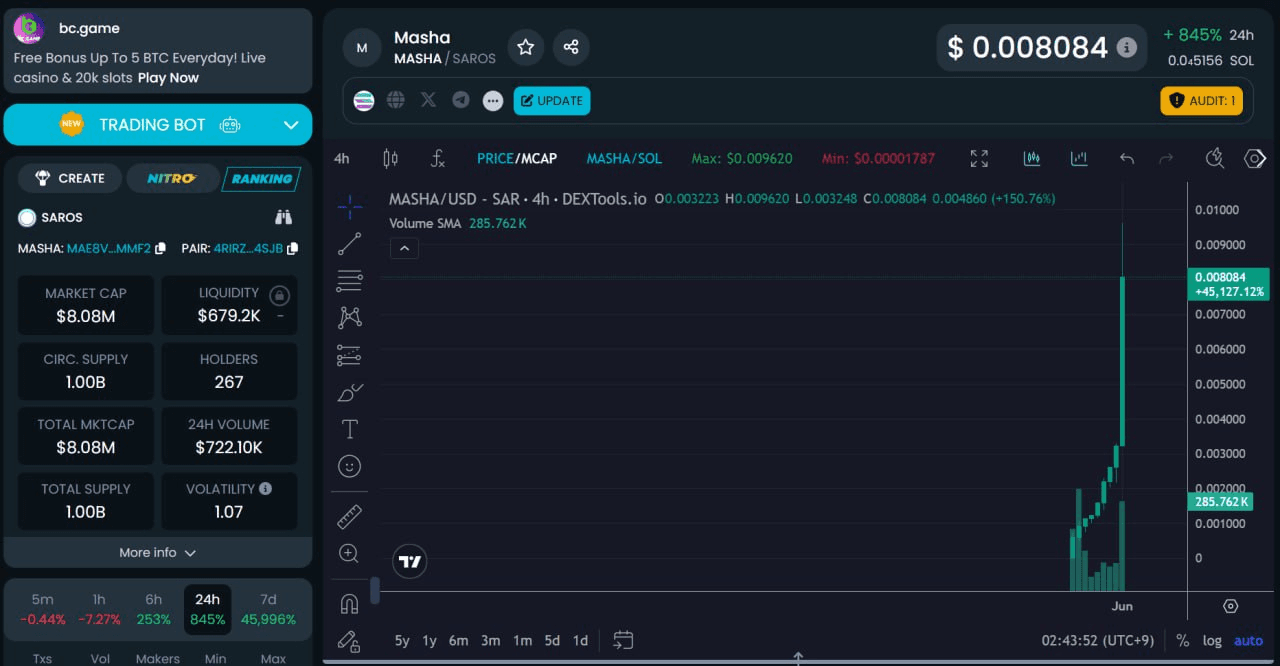Open price info icon next to $0.008084

coord(1126,47)
